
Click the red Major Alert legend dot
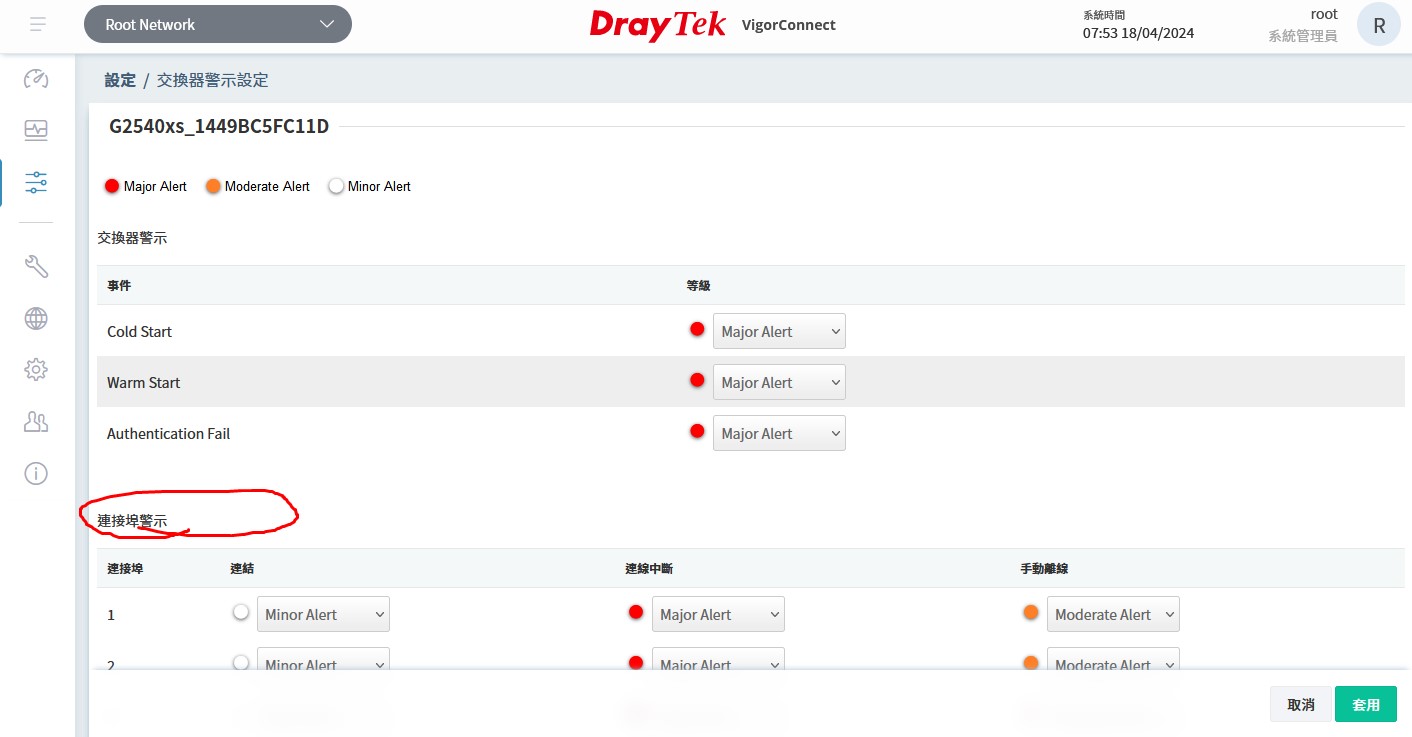coord(112,186)
